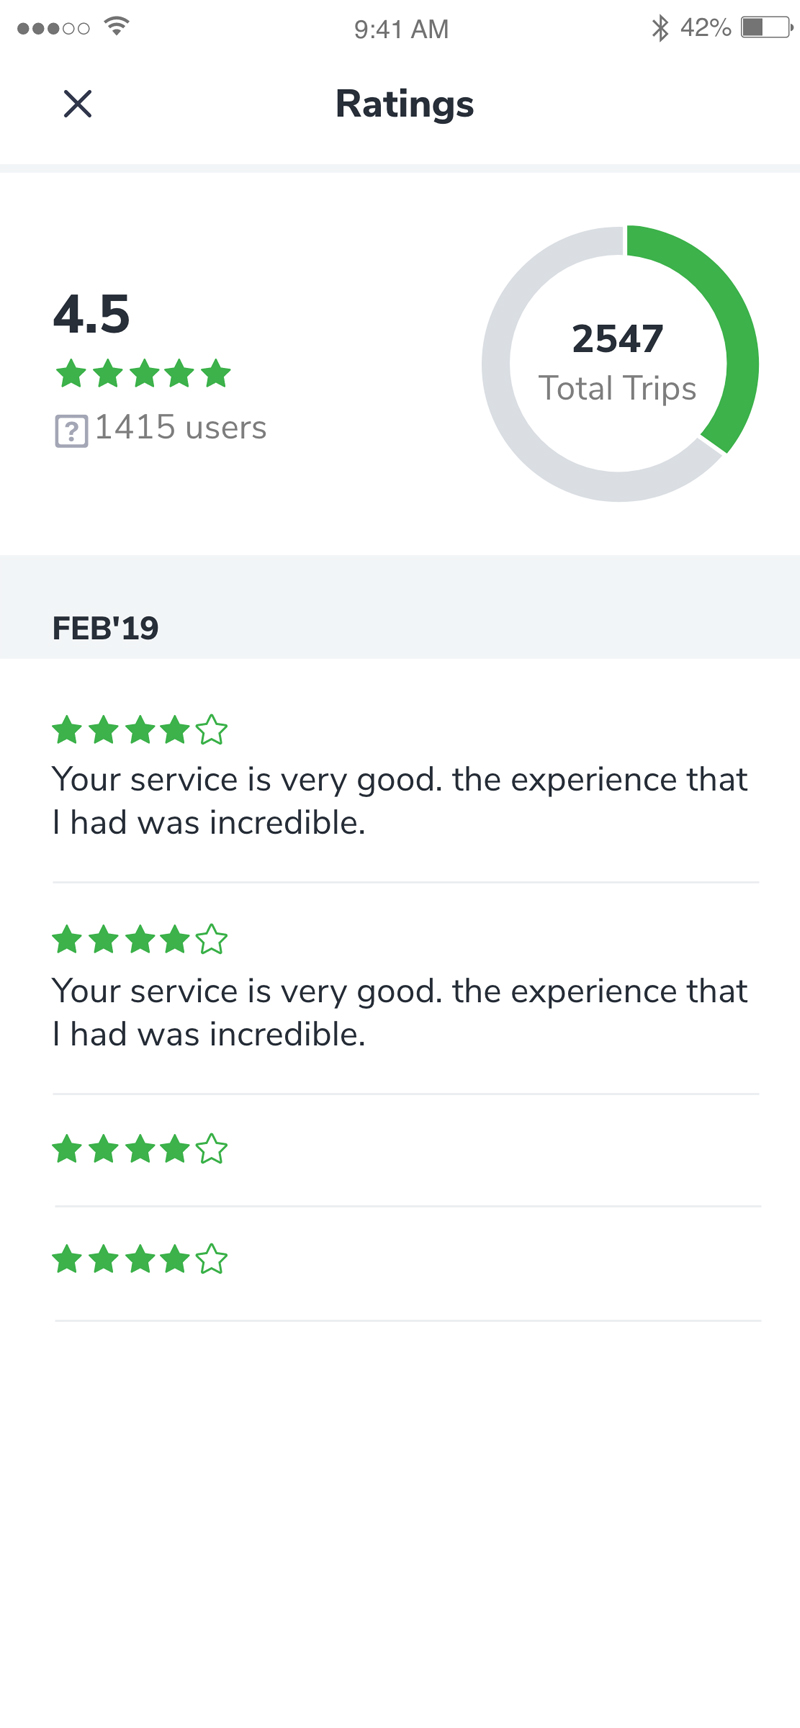The image size is (800, 1728).
Task: Tap the empty fifth star of first review
Action: (x=211, y=731)
